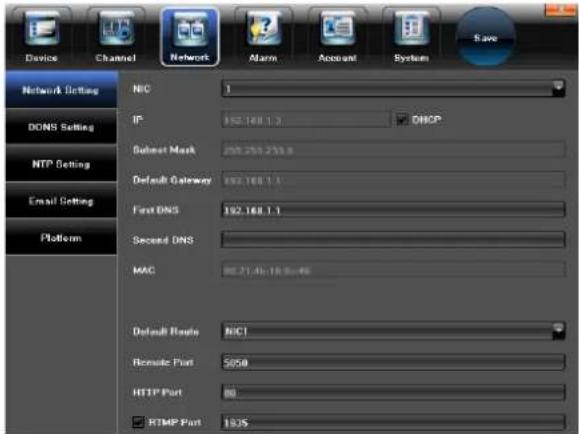Expand the NIC dropdown arrow
Image resolution: width=579 pixels, height=434 pixels.
(x=558, y=89)
